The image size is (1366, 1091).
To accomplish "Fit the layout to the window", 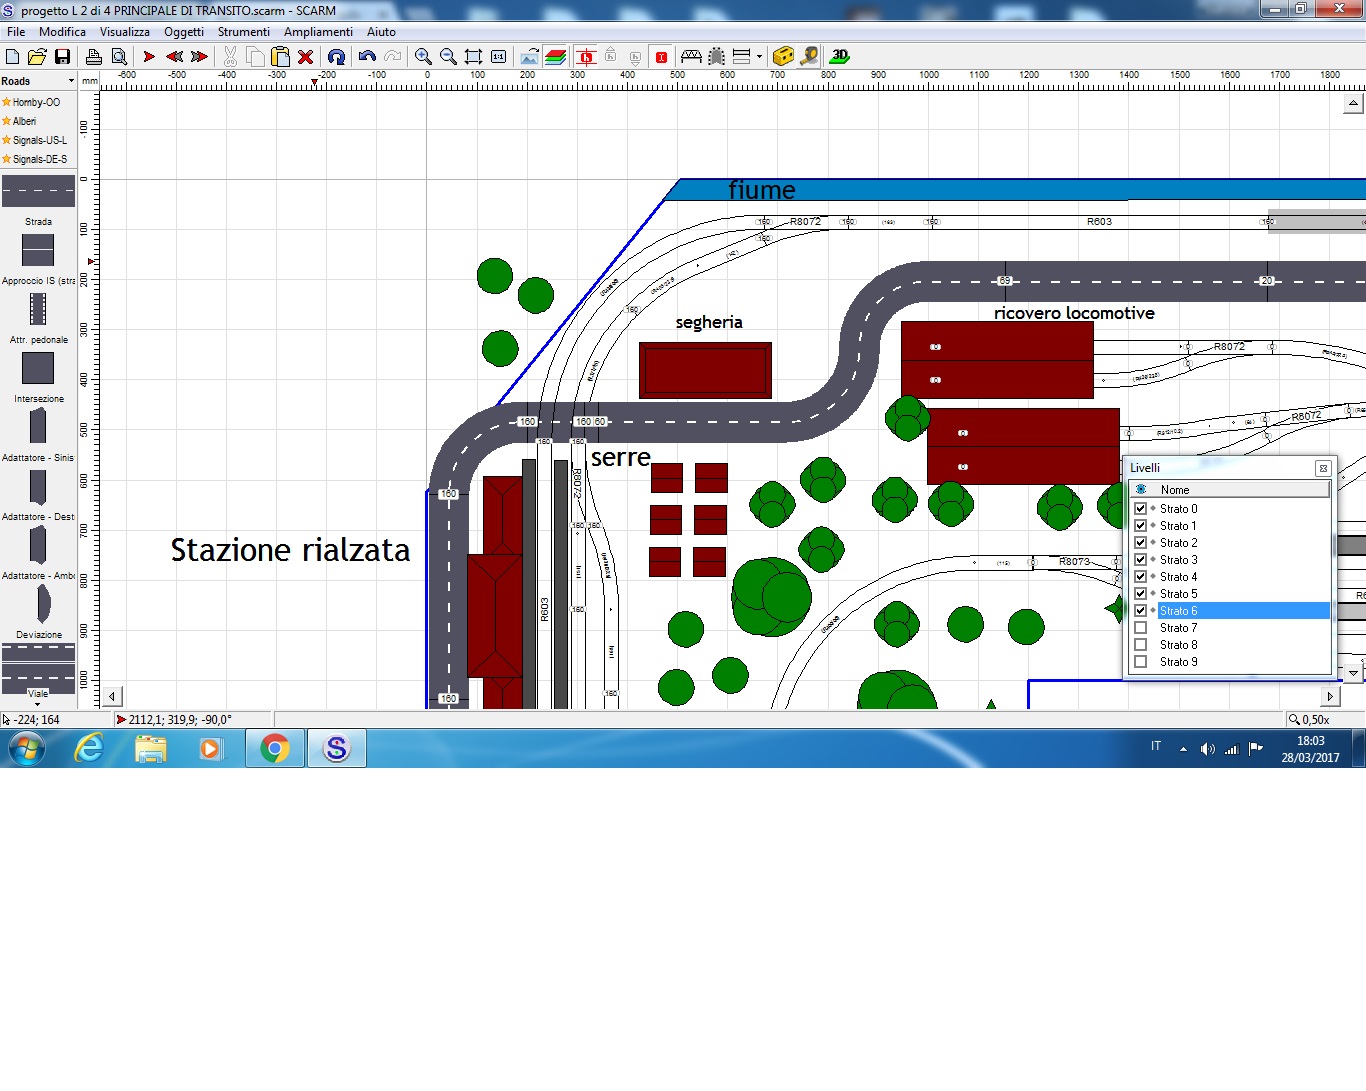I will pos(473,57).
